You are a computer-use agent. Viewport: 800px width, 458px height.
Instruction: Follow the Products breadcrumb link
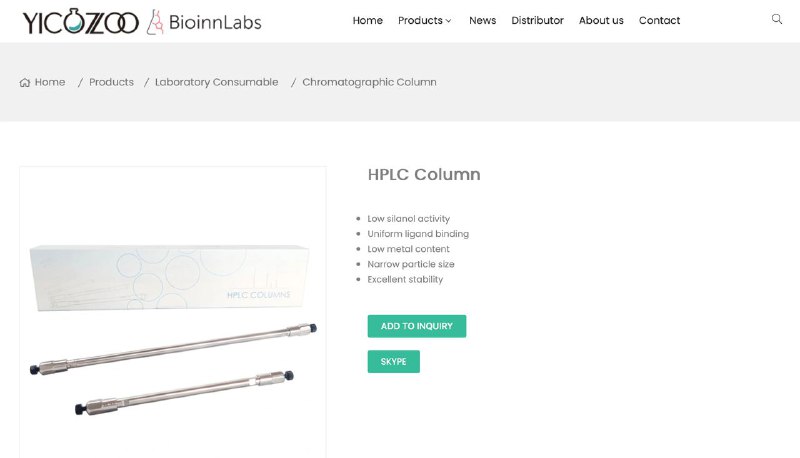click(111, 82)
